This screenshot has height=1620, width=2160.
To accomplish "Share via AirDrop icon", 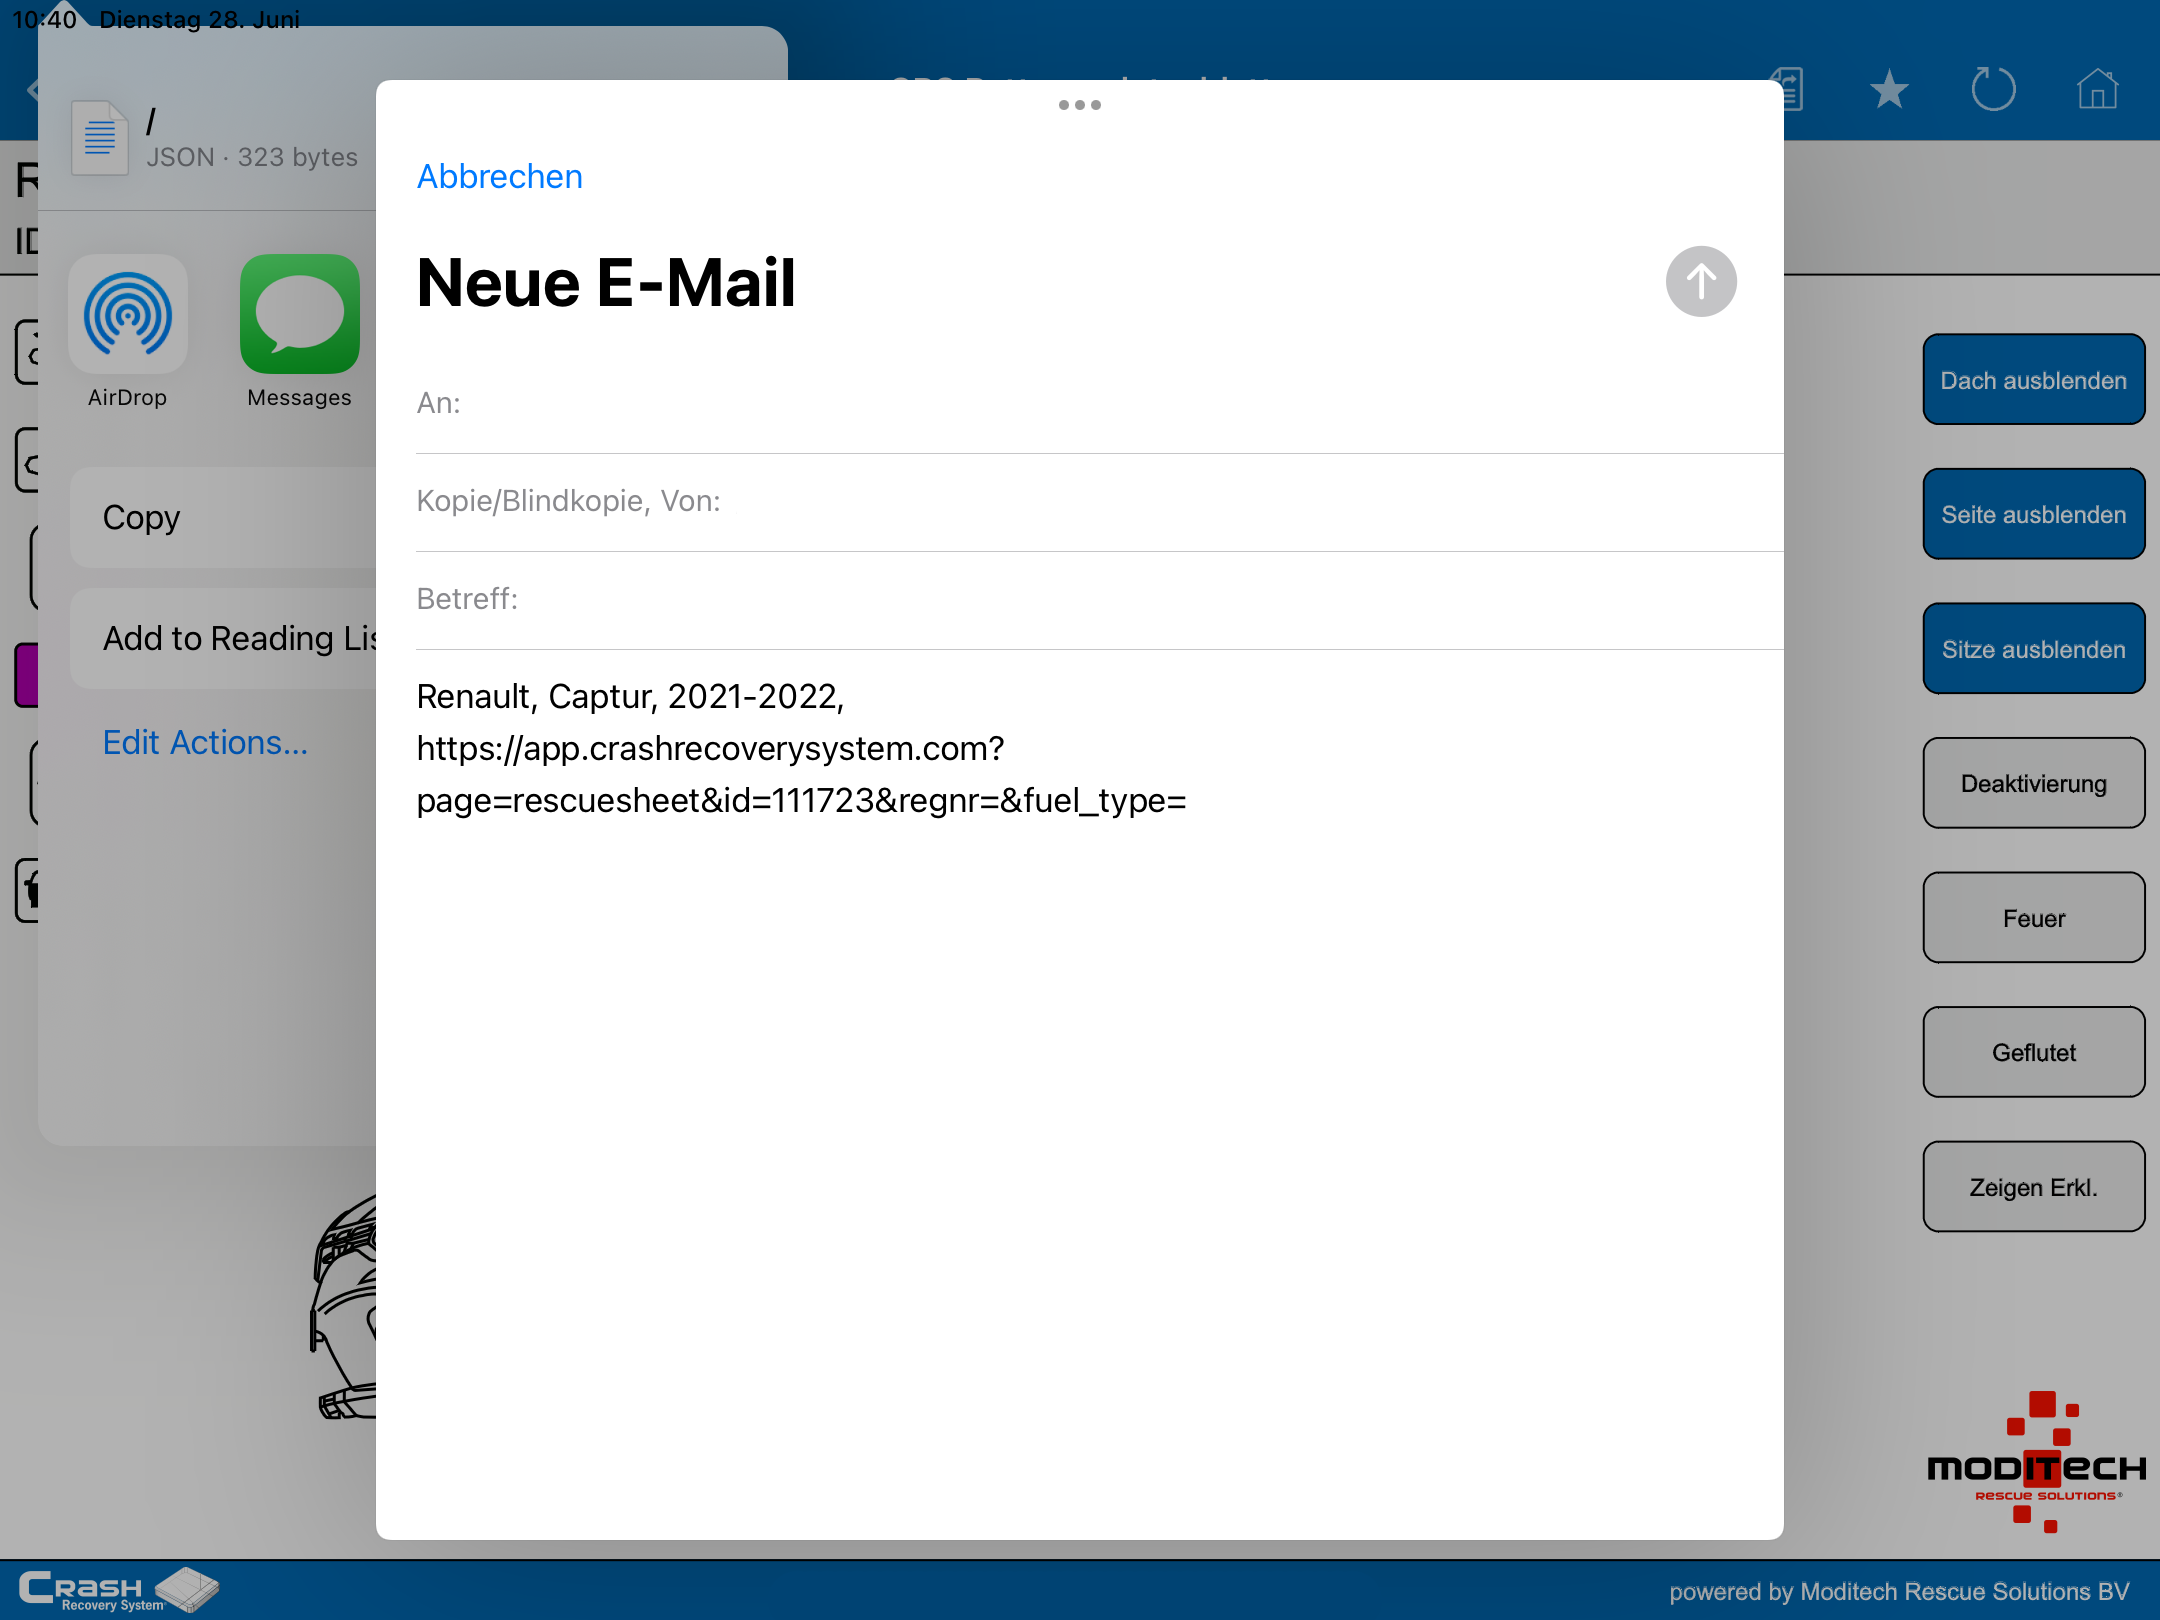I will [x=127, y=314].
